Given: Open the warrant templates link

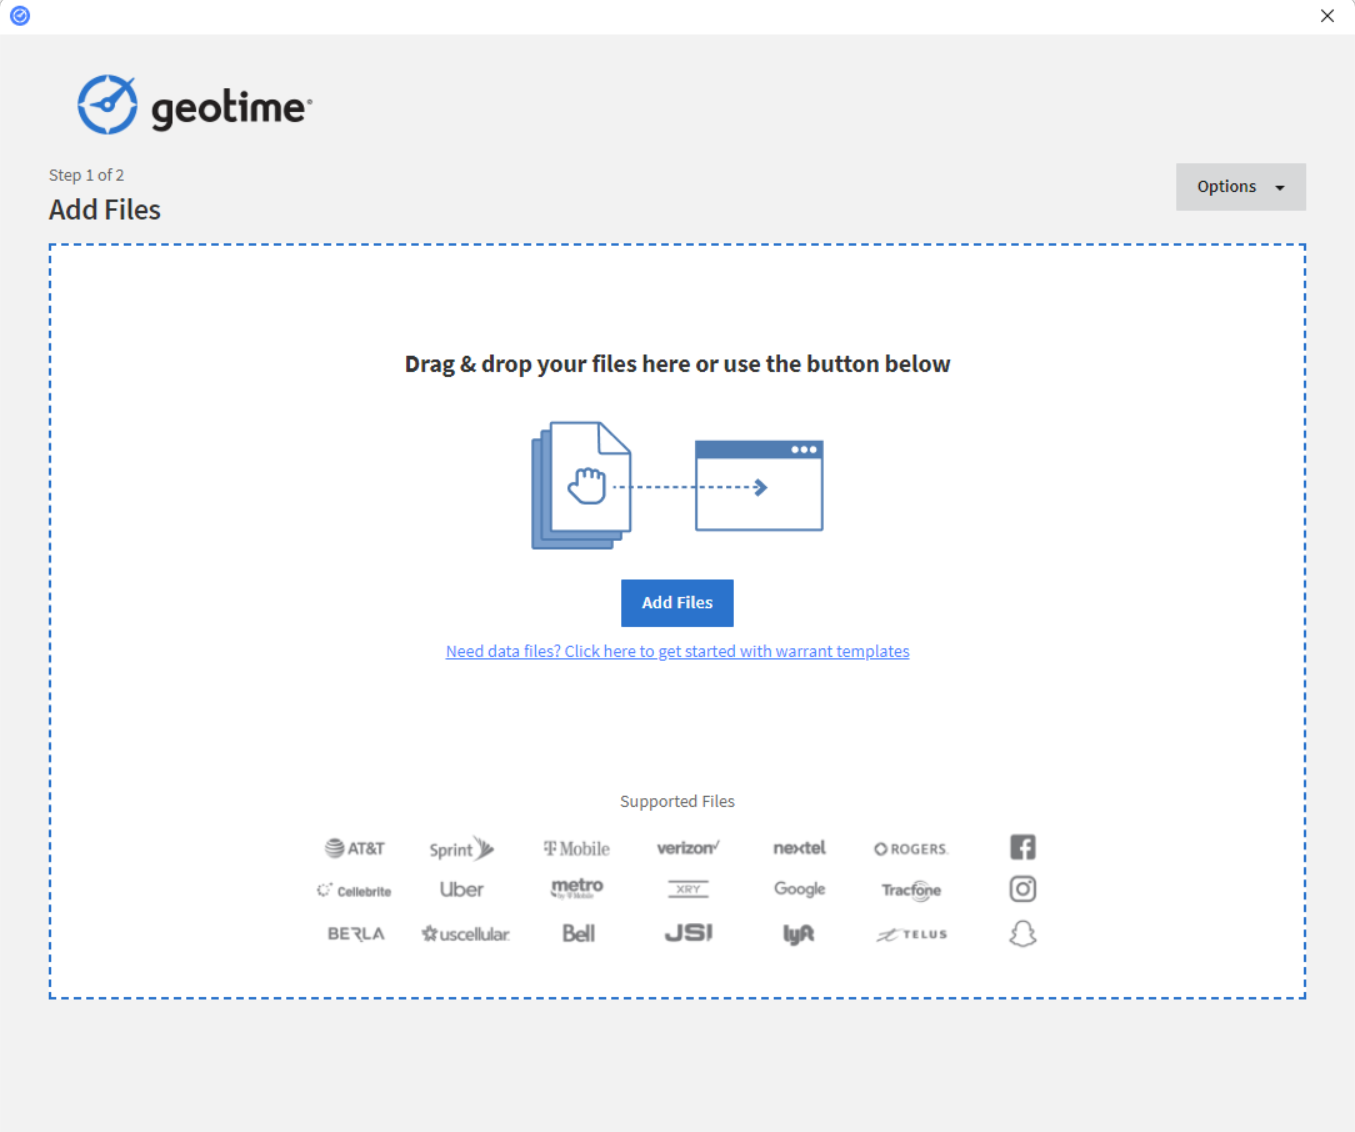Looking at the screenshot, I should (x=677, y=652).
